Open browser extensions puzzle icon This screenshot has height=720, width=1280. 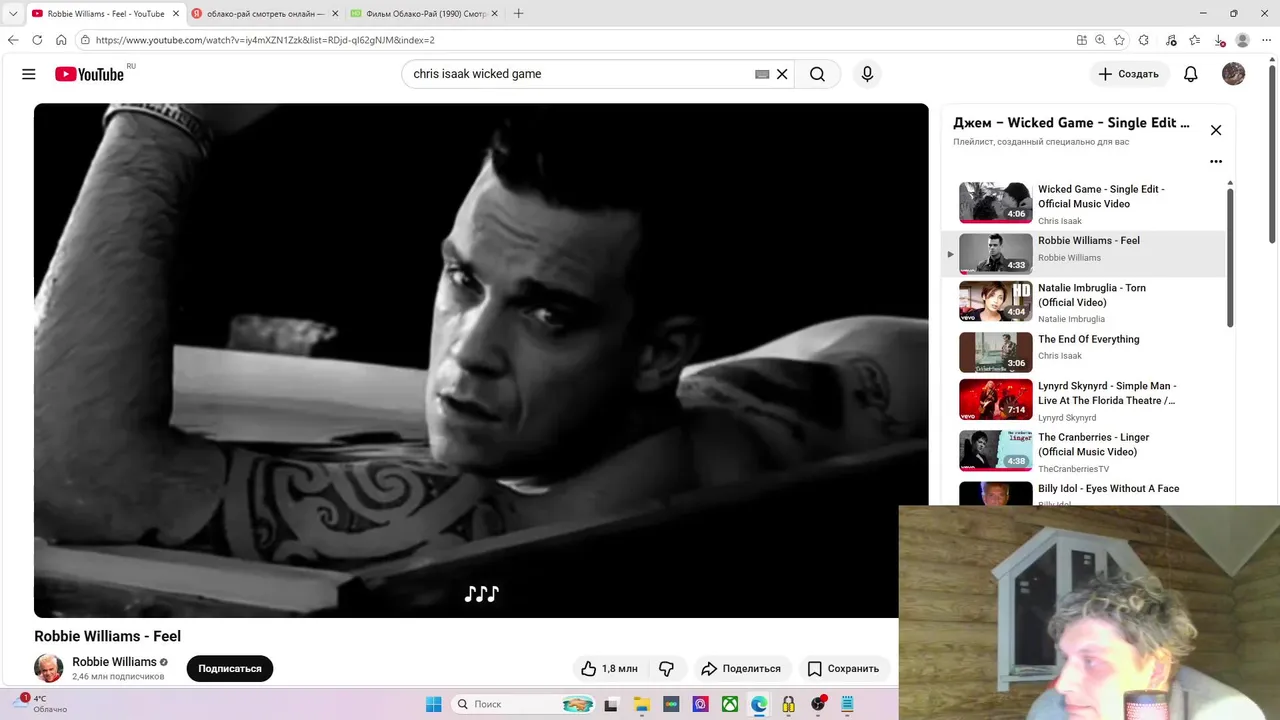tap(1144, 40)
